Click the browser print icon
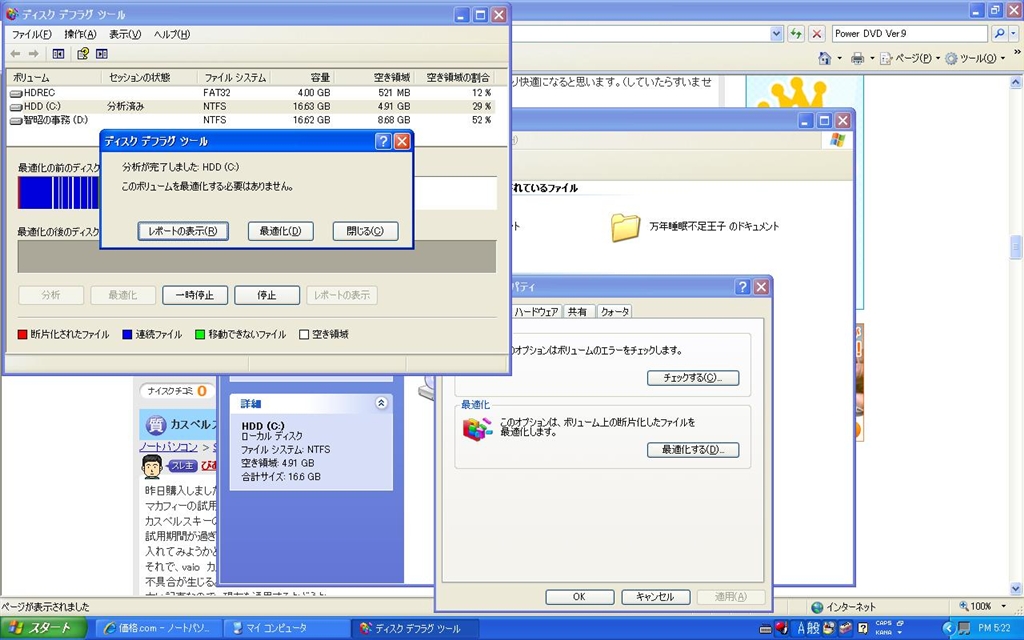The image size is (1024, 640). (857, 58)
